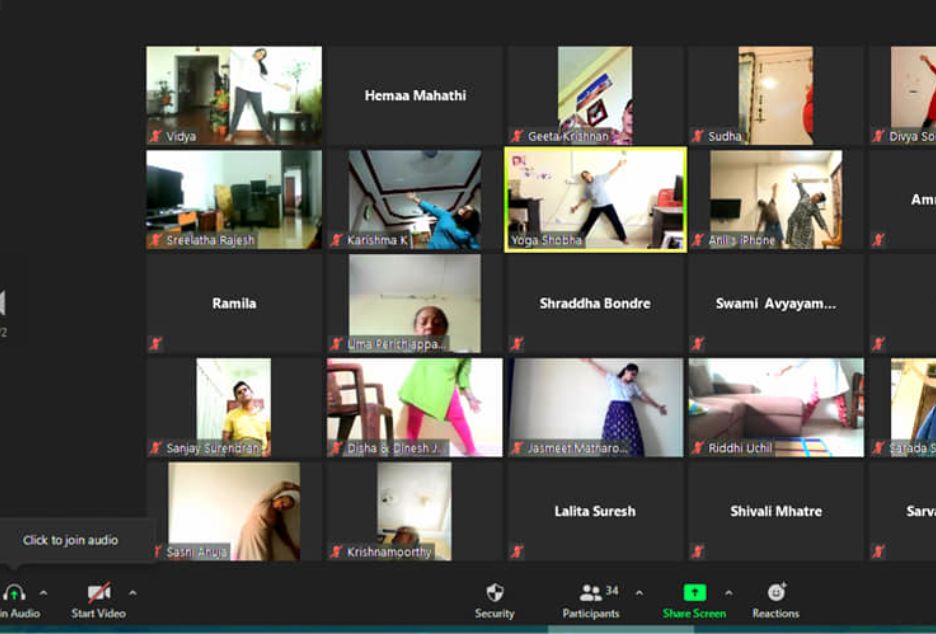Click the Join Audio headphone icon
936x634 pixels.
14,593
